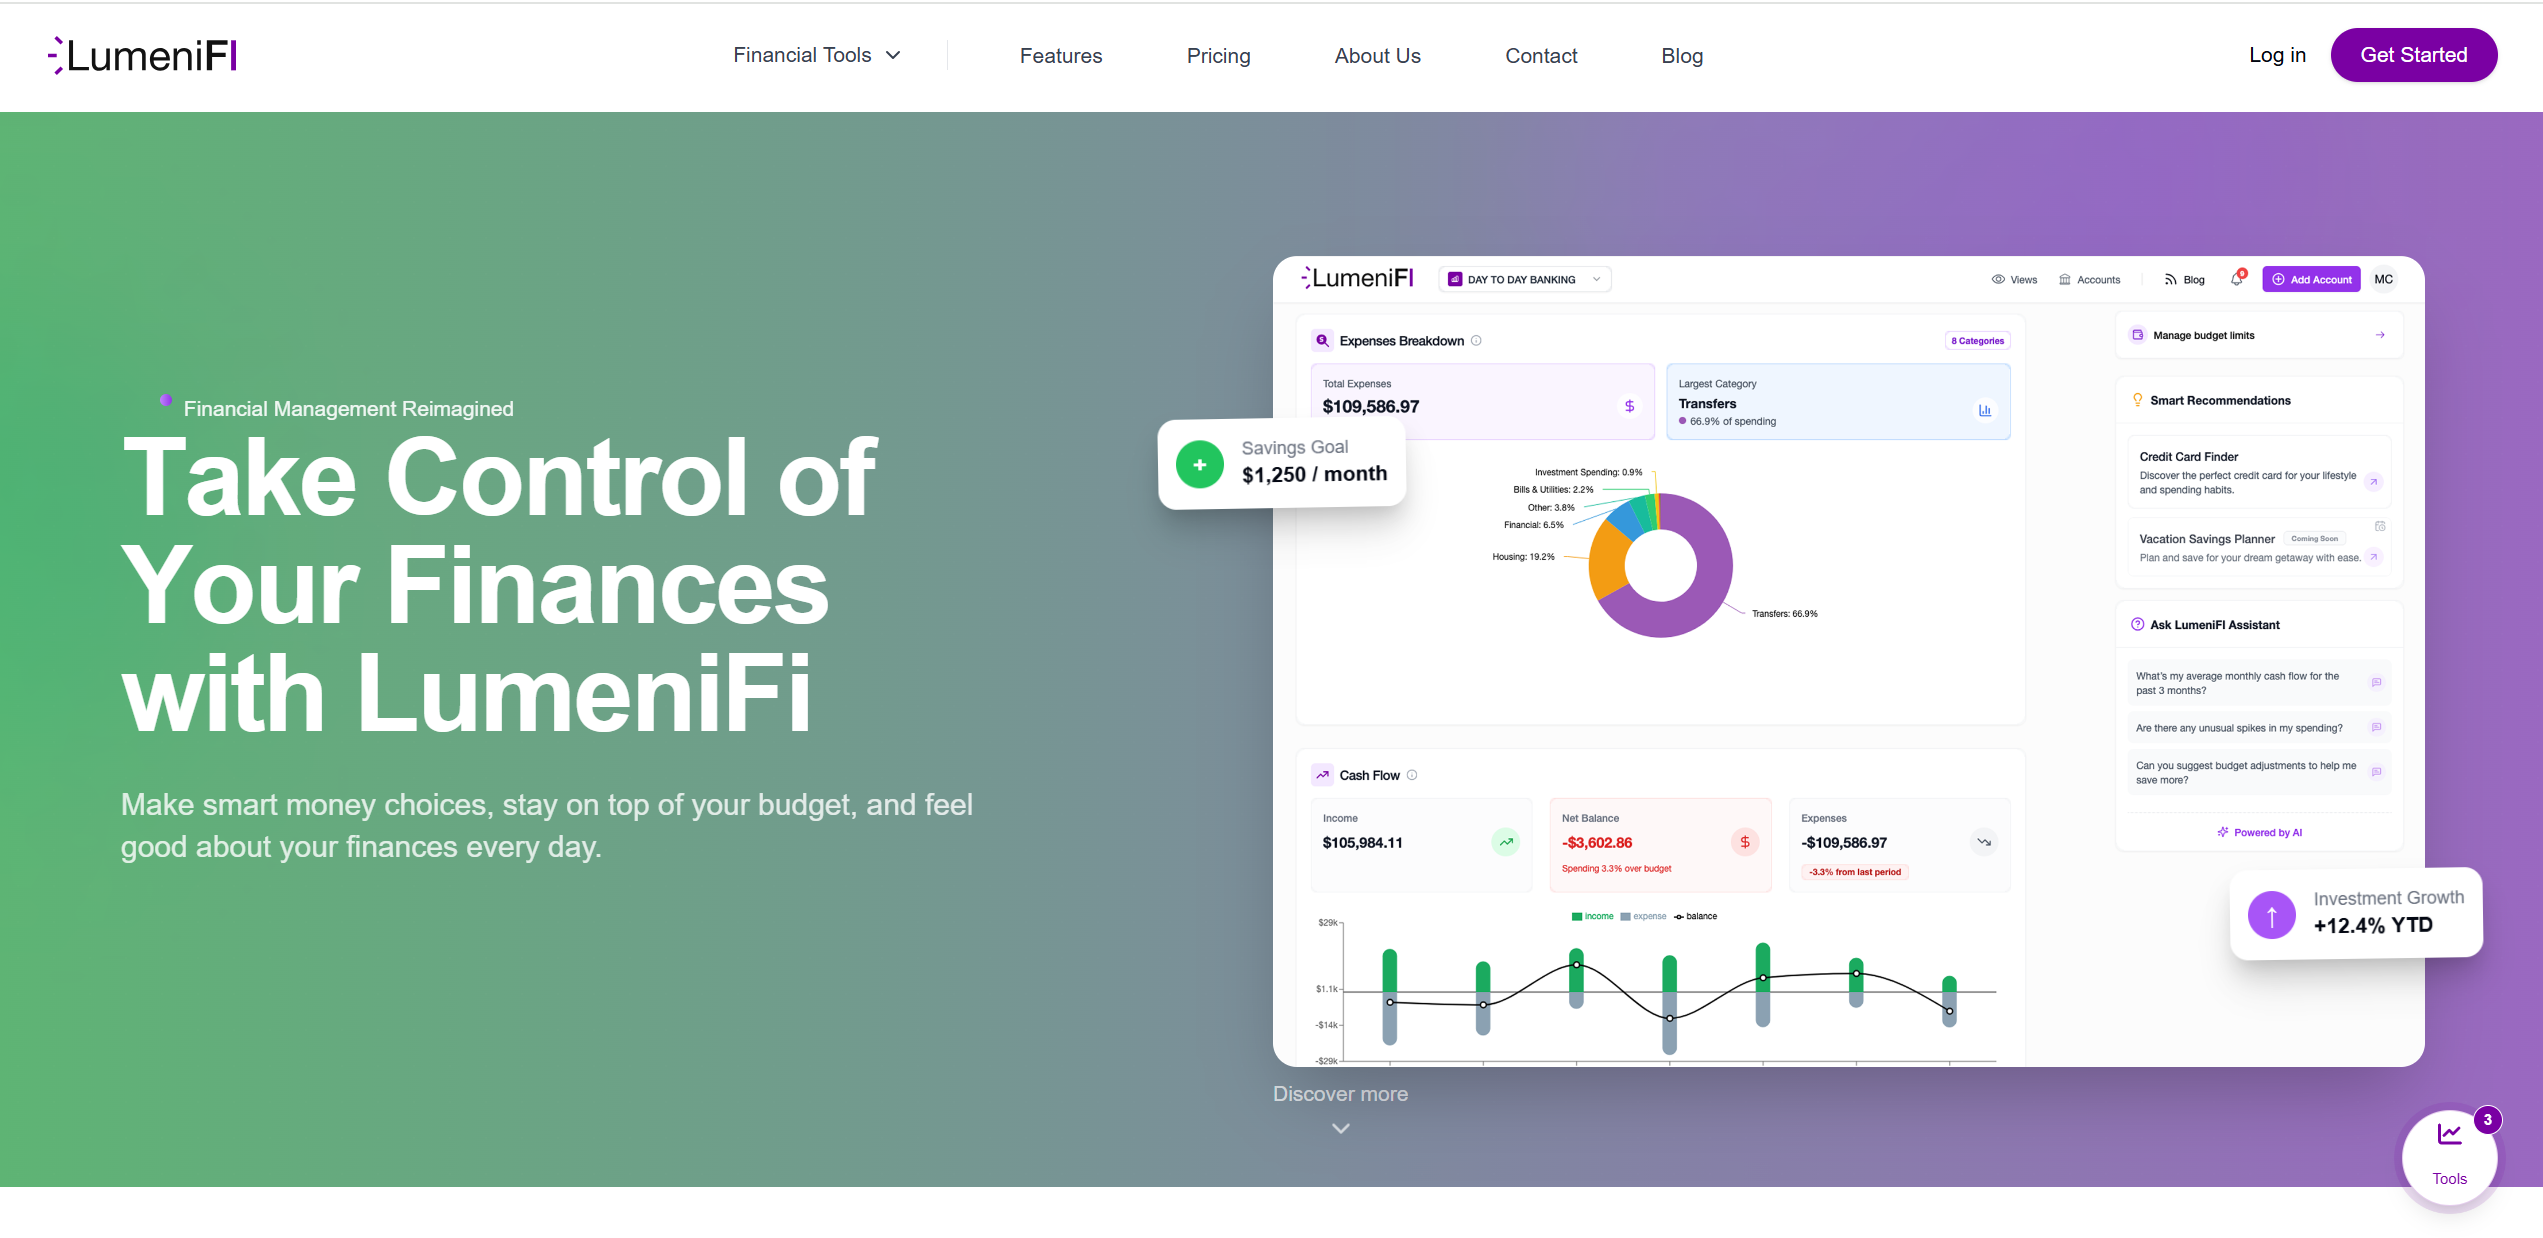Toggle the income legend in Cash Flow chart
The height and width of the screenshot is (1238, 2543).
coord(1592,916)
